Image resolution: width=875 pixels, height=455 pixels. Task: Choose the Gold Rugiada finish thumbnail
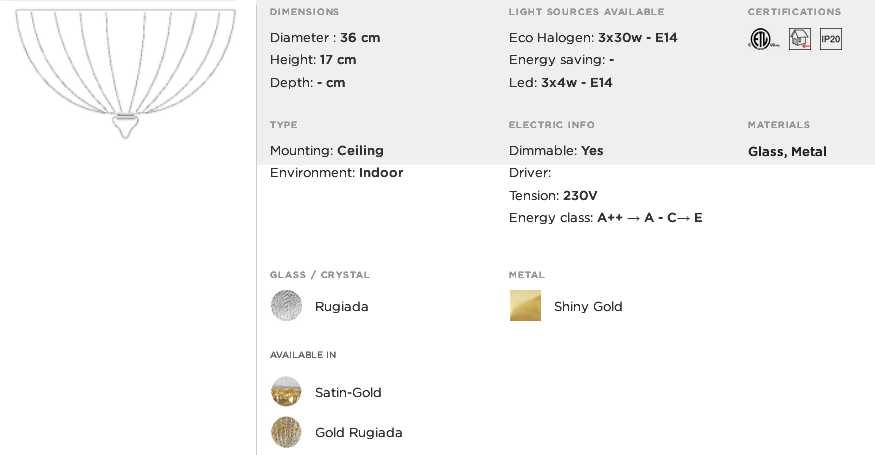coord(286,432)
